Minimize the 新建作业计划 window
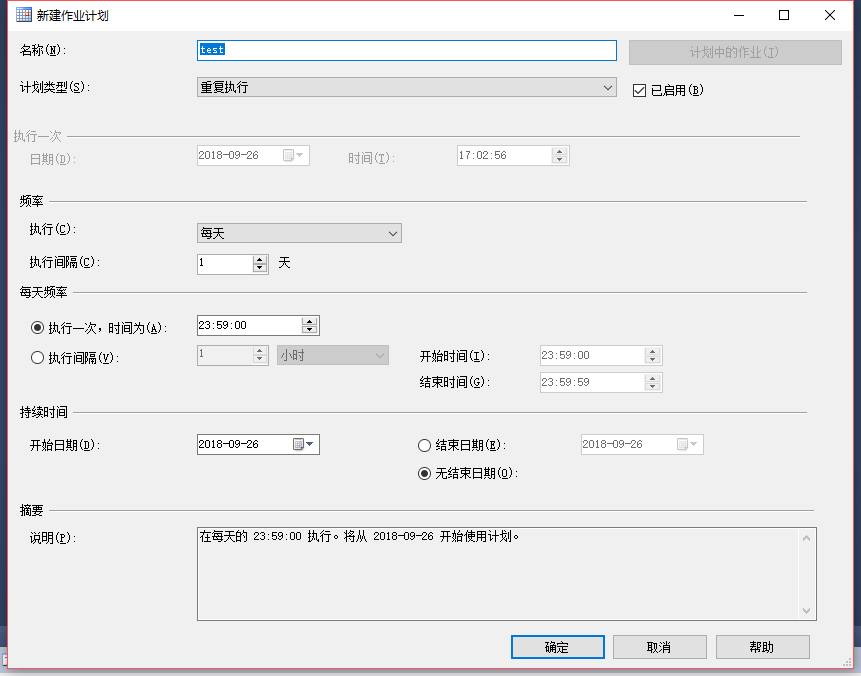The image size is (861, 676). [x=739, y=15]
